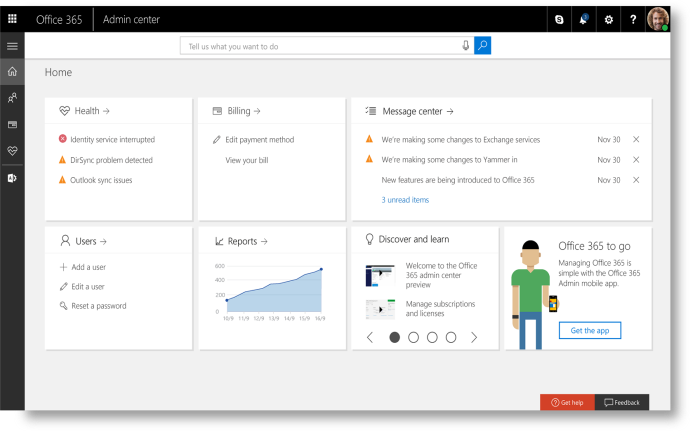
Task: Click the Health heart icon in the card
Action: pos(64,111)
